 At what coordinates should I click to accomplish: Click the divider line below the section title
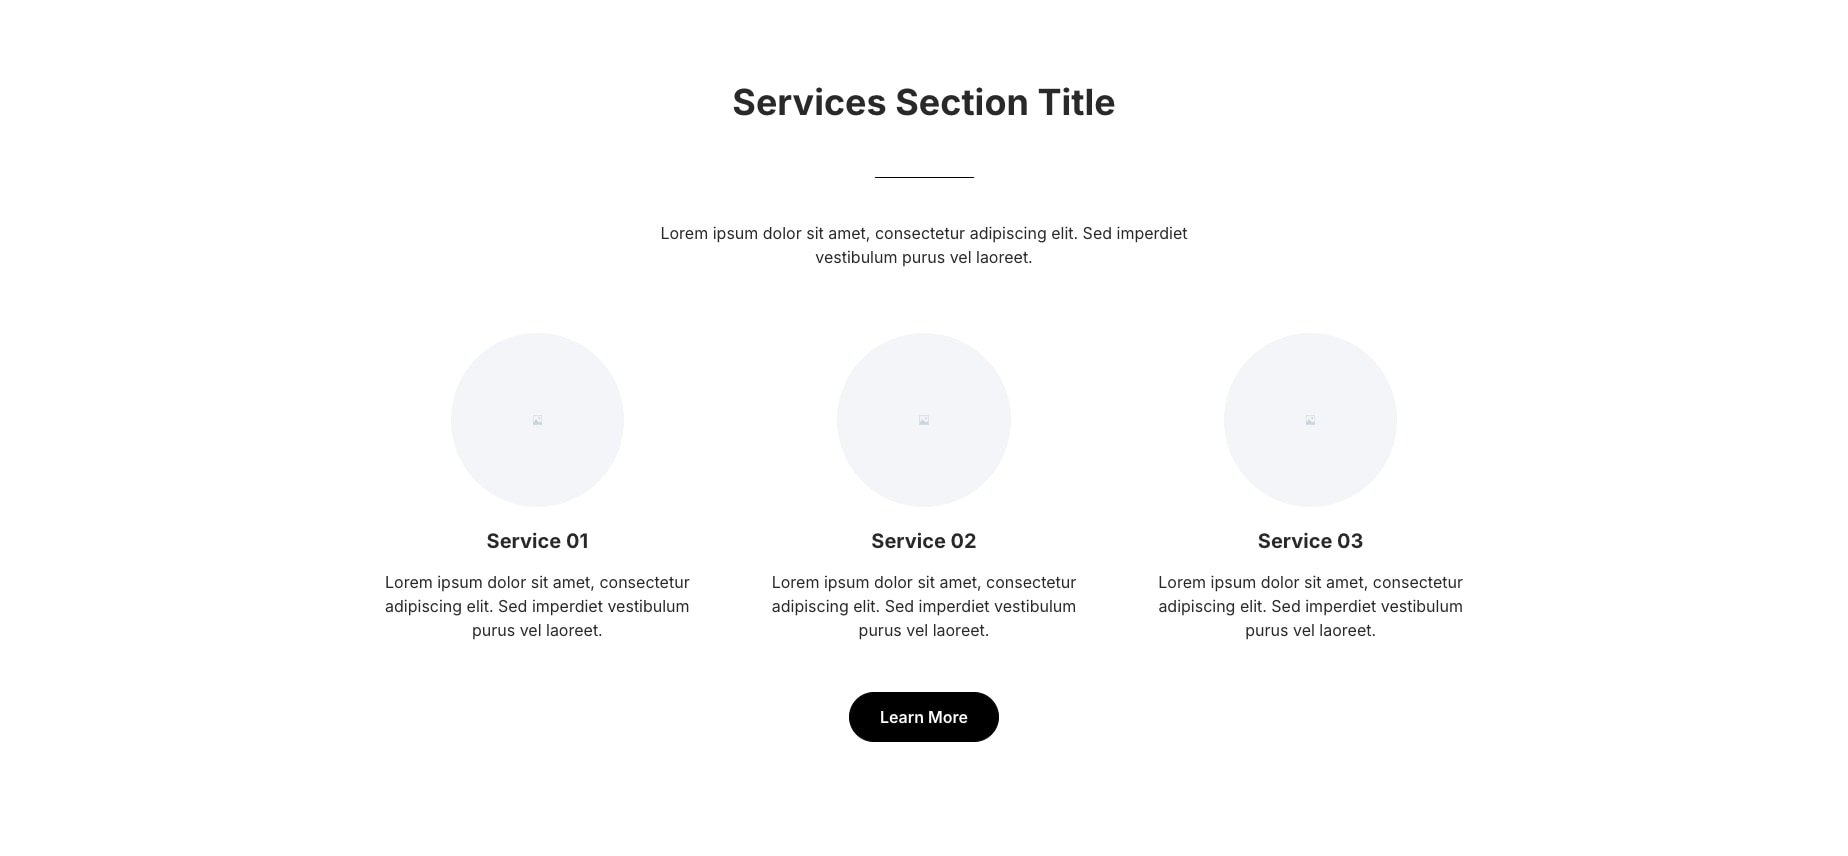(x=923, y=176)
